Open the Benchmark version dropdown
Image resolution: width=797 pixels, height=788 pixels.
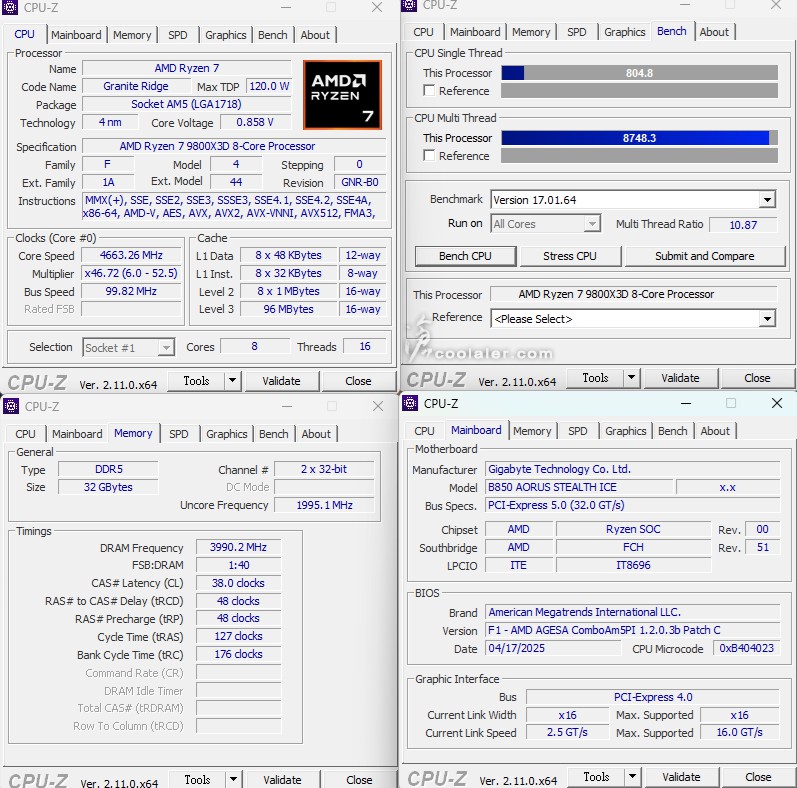point(767,200)
